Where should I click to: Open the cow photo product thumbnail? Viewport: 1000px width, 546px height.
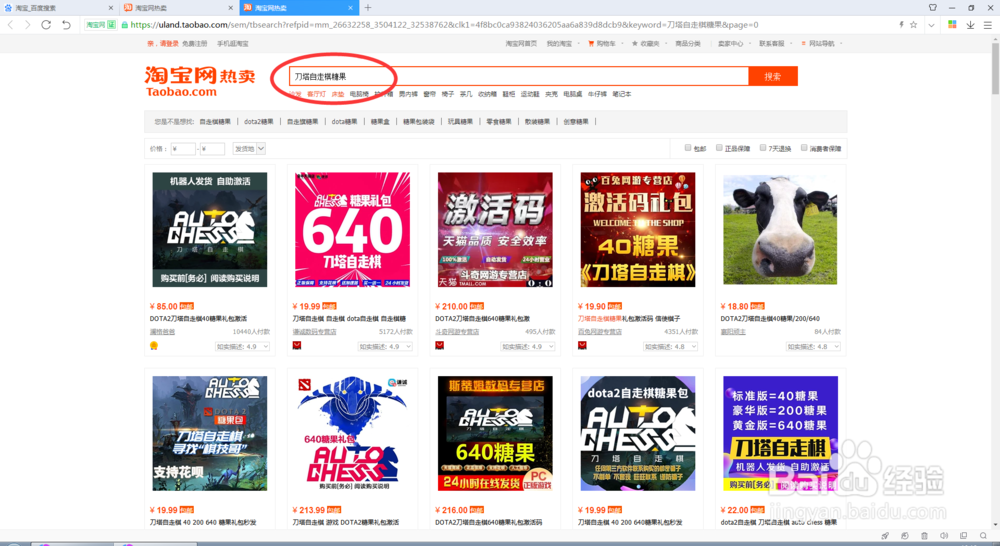click(780, 230)
